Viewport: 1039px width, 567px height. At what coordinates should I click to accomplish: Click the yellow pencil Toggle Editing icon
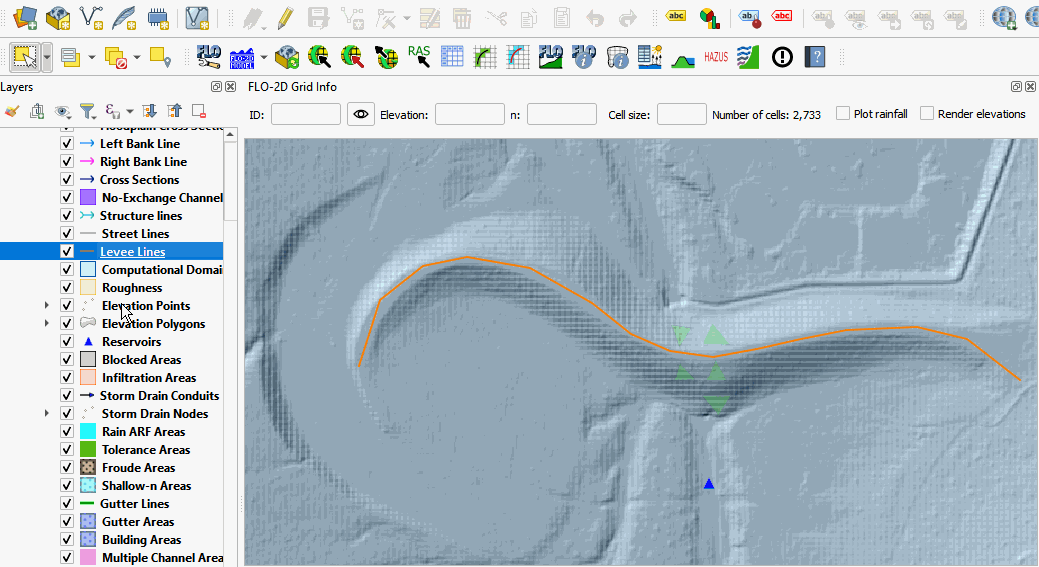[x=285, y=18]
